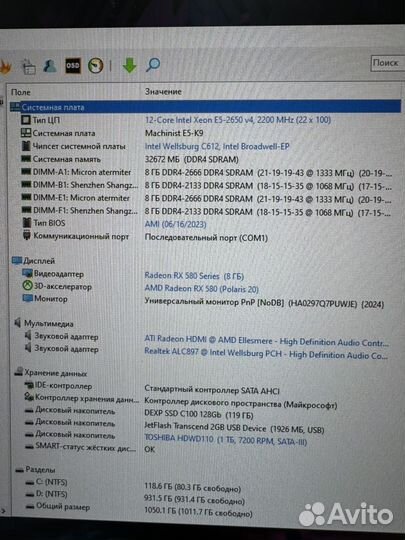Click the green download arrow update icon
This screenshot has height=540, width=405.
point(129,65)
